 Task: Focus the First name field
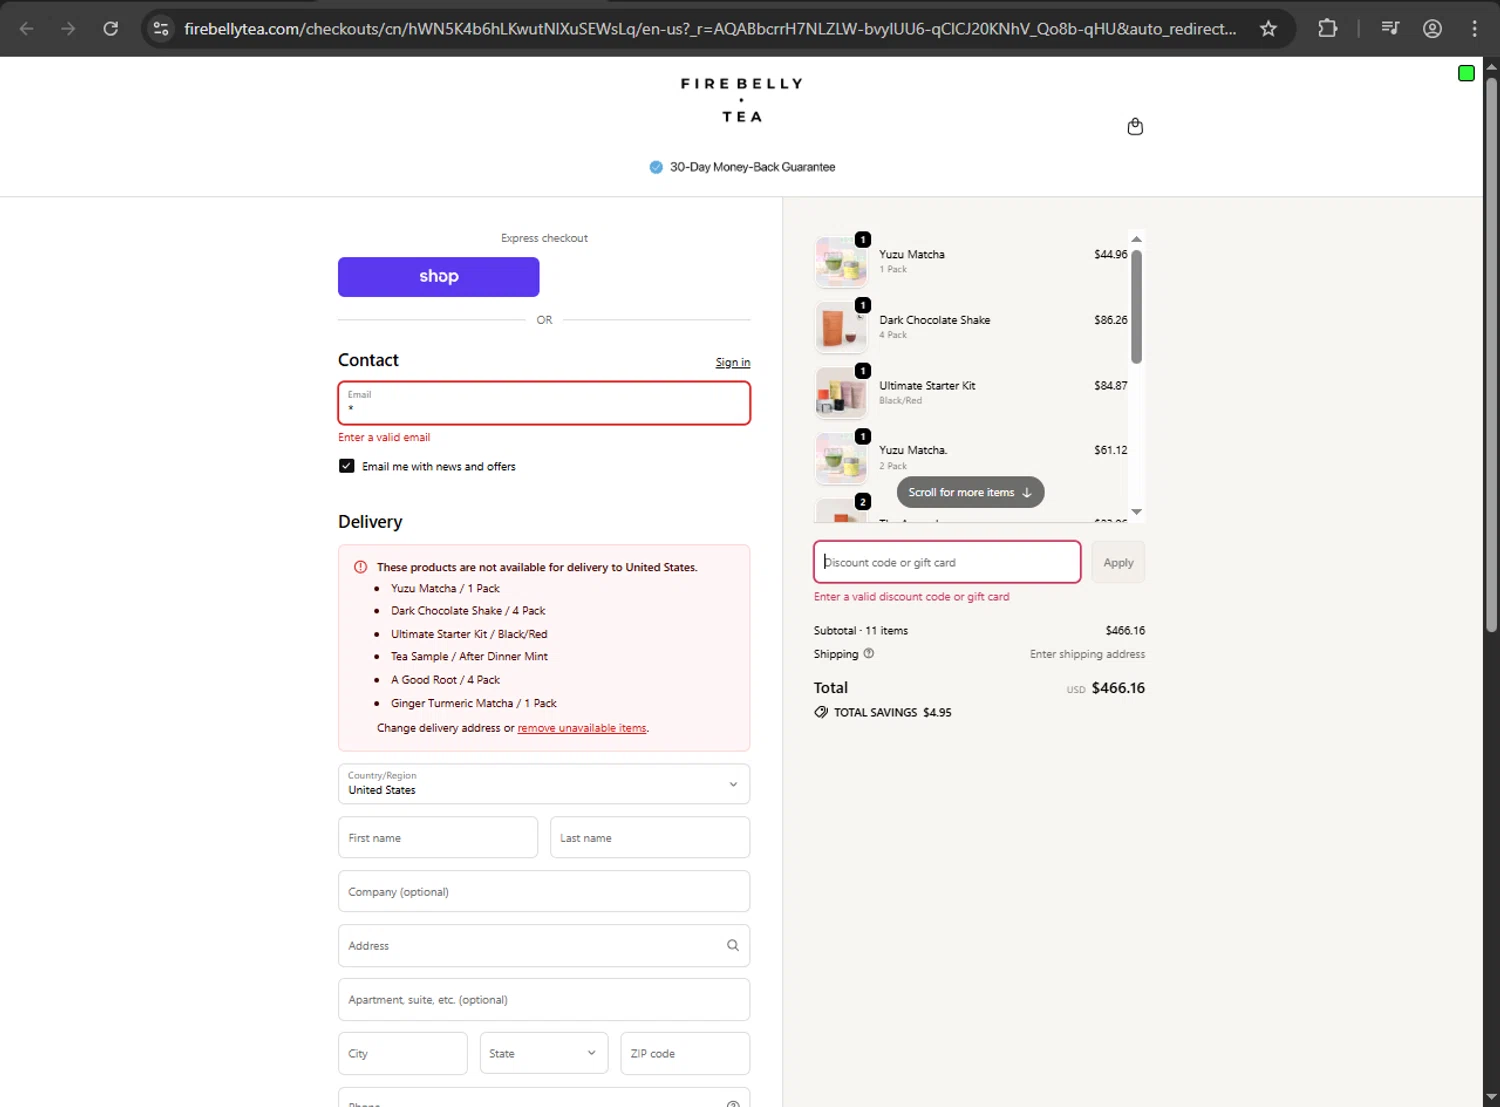pyautogui.click(x=438, y=838)
